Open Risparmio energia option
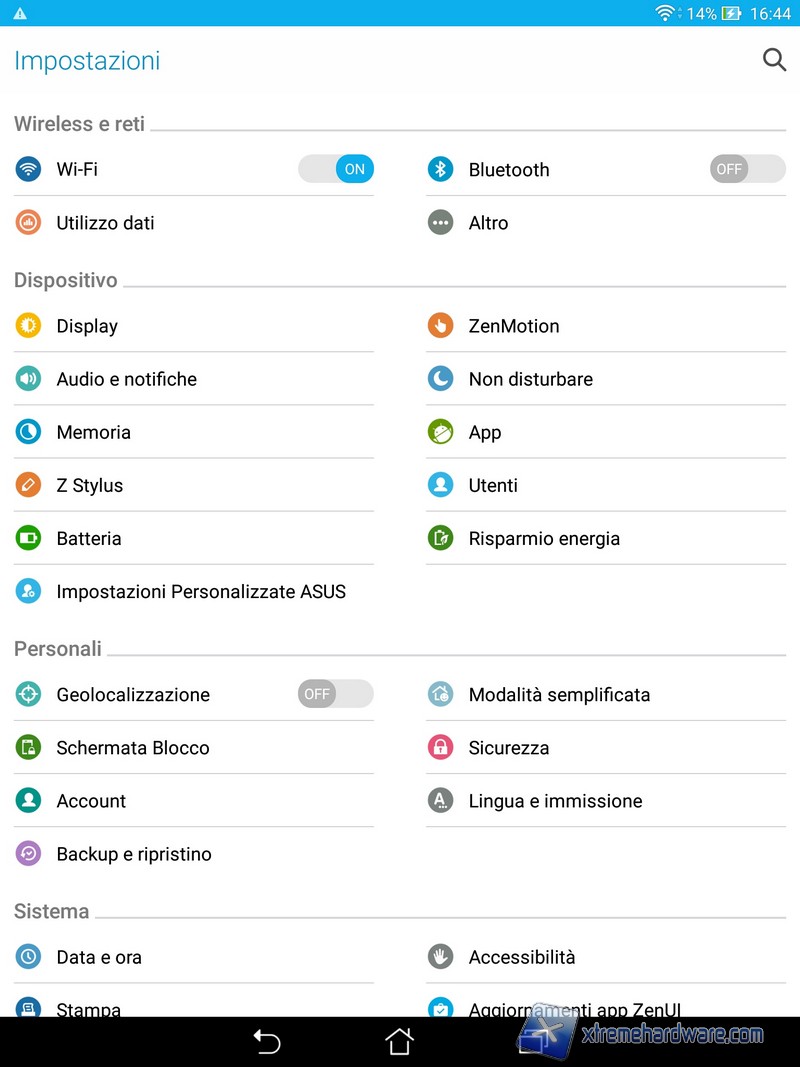 tap(544, 538)
